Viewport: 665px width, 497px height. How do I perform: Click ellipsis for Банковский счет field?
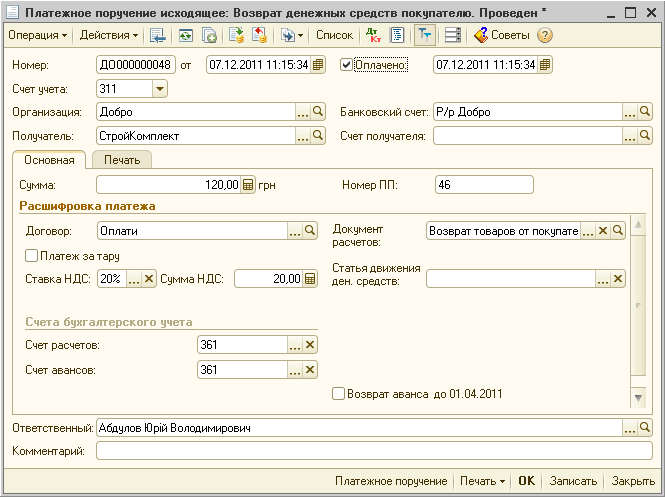(630, 112)
